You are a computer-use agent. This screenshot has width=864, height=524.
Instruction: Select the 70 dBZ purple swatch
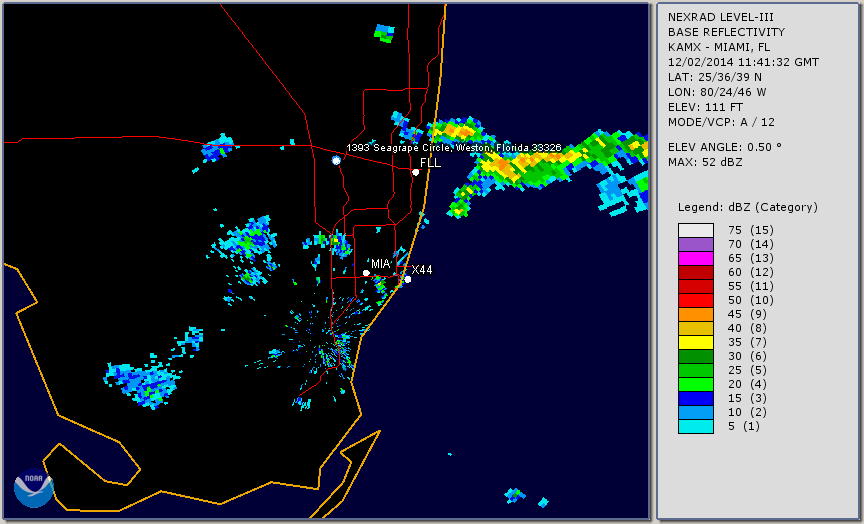[696, 244]
